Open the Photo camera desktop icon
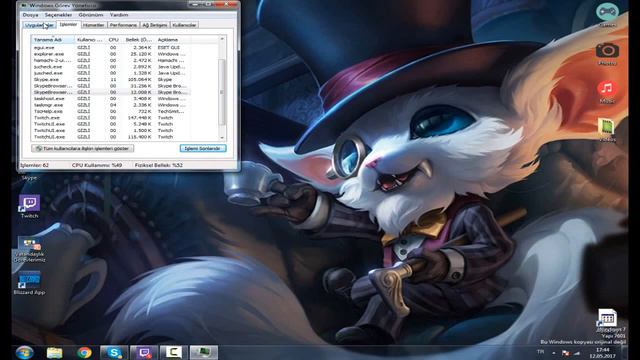 (607, 53)
